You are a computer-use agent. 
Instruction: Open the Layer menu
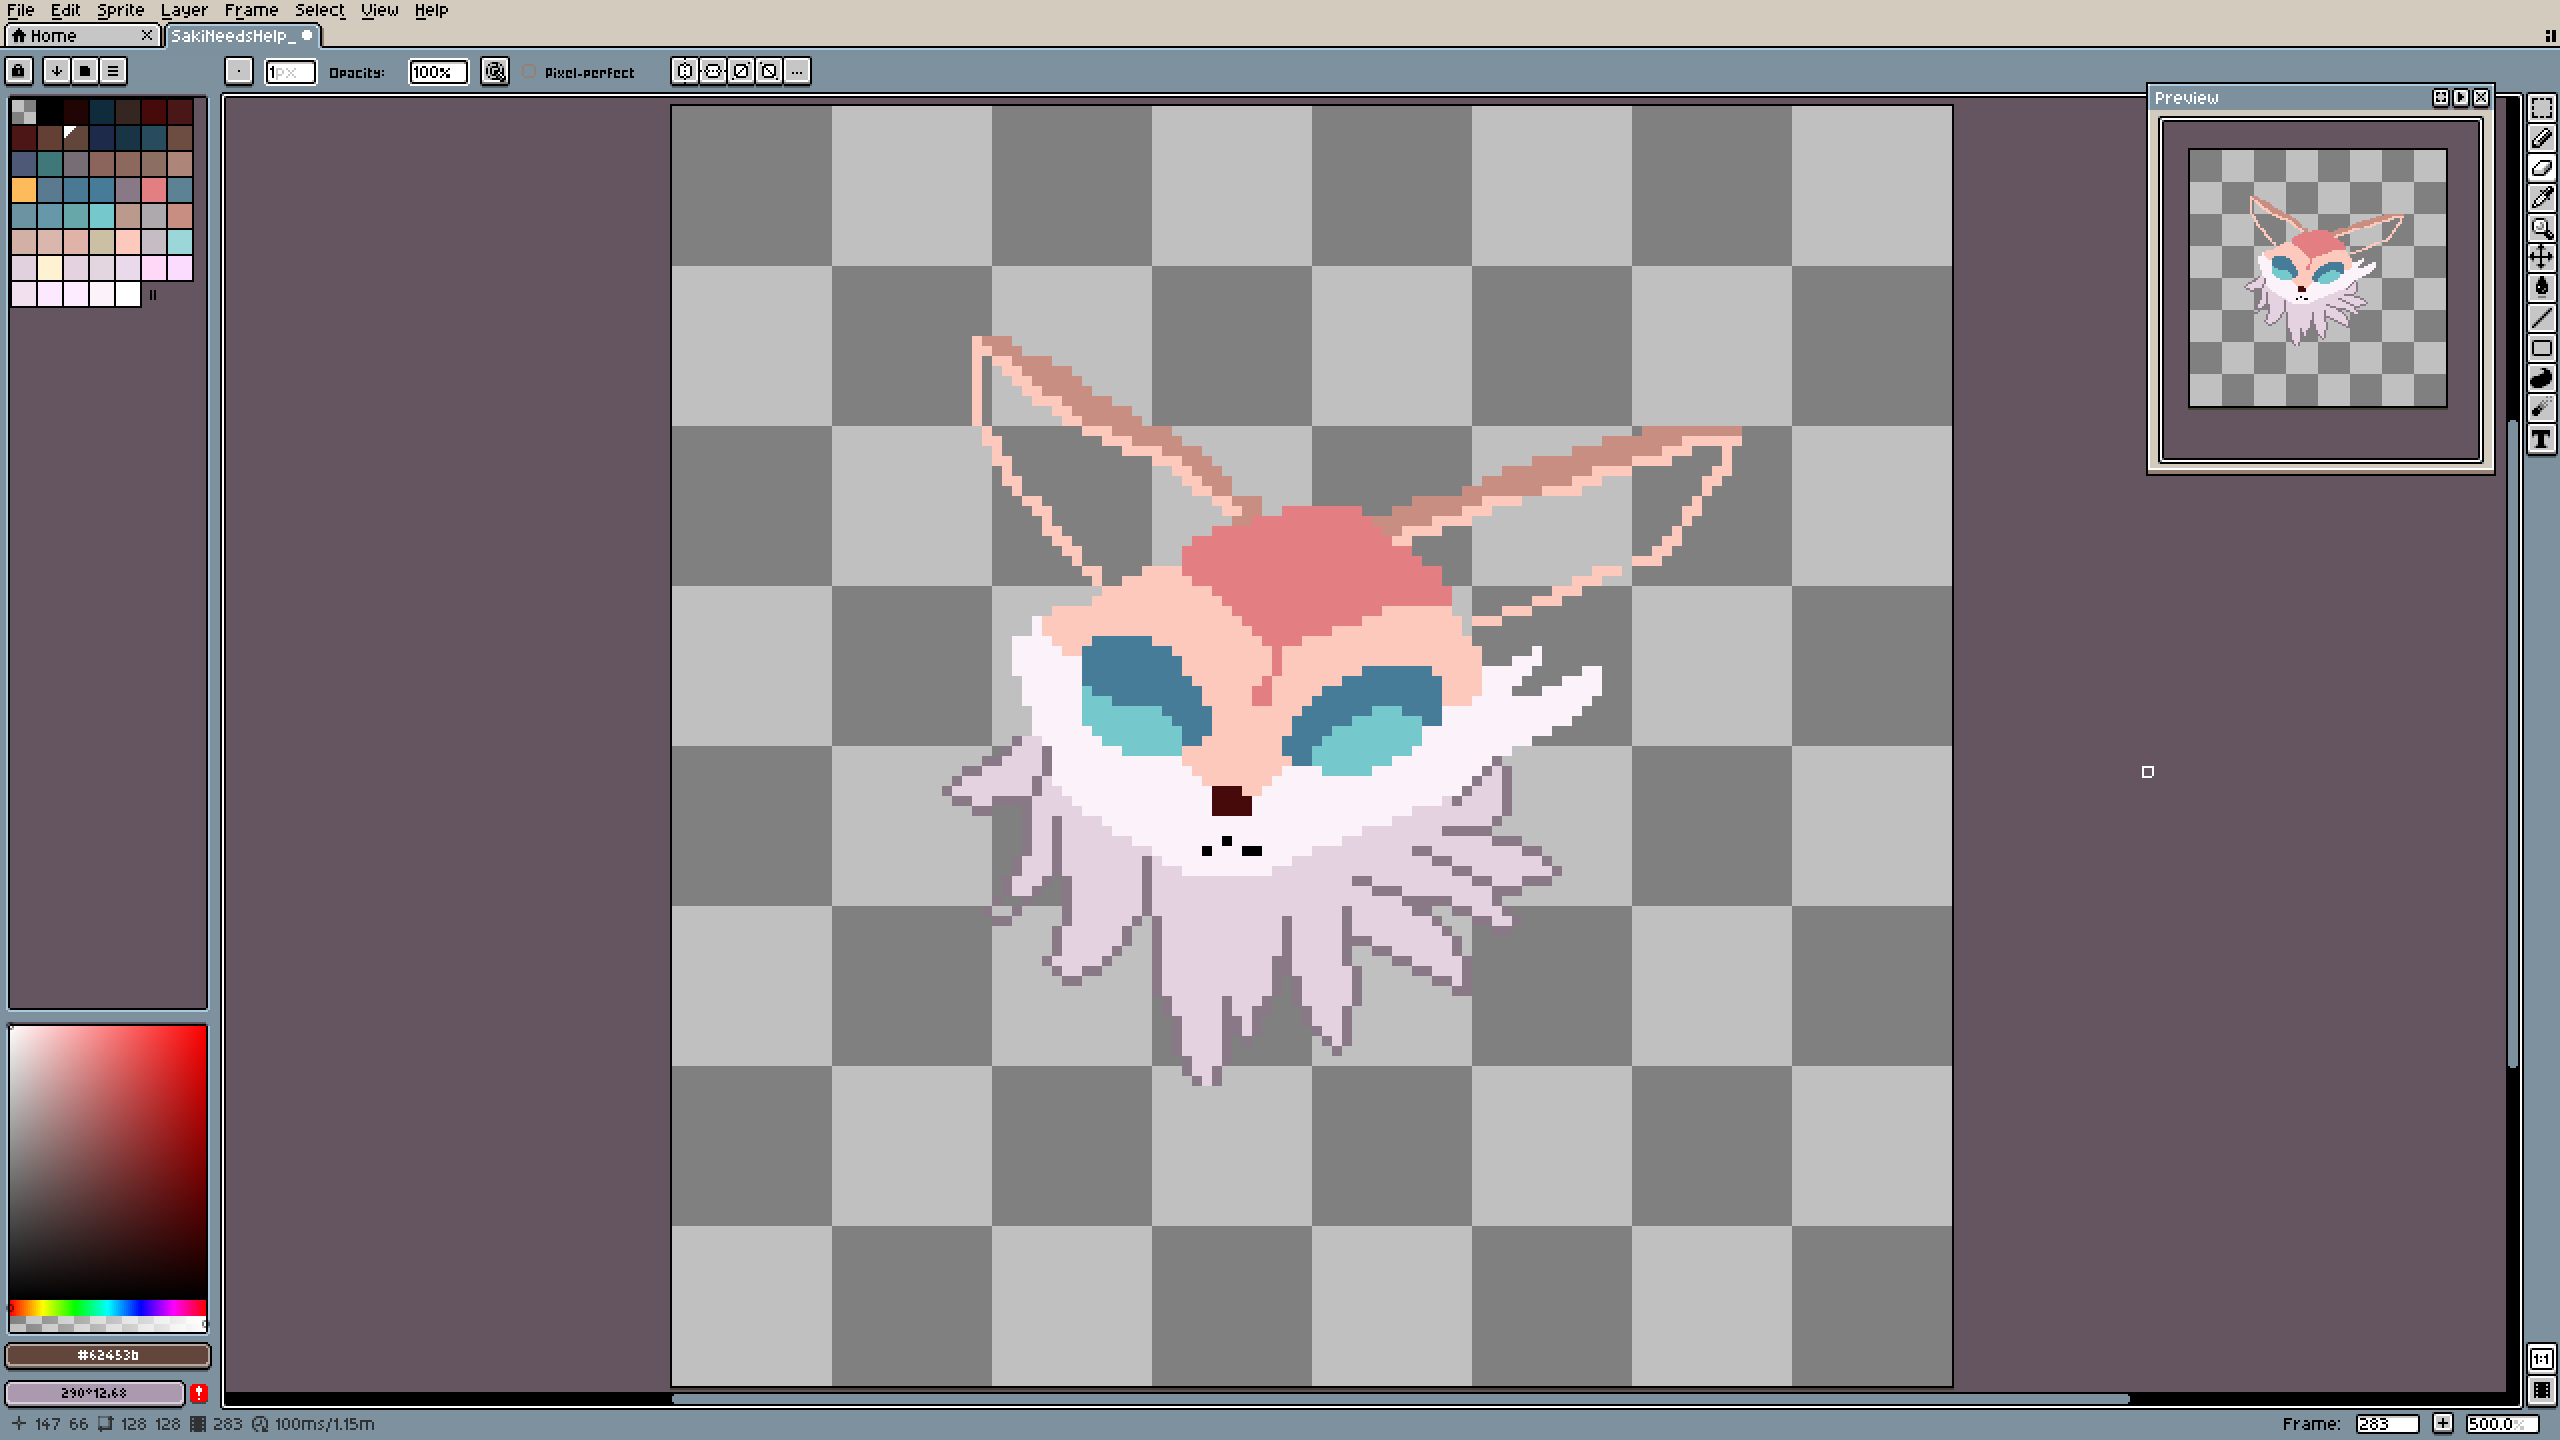point(185,10)
